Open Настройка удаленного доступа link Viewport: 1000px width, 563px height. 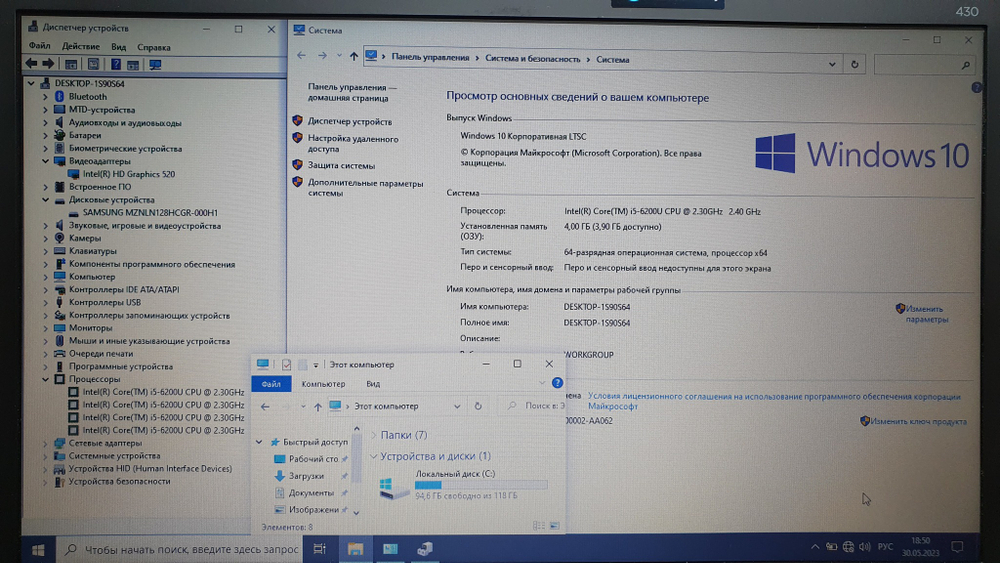click(x=353, y=143)
